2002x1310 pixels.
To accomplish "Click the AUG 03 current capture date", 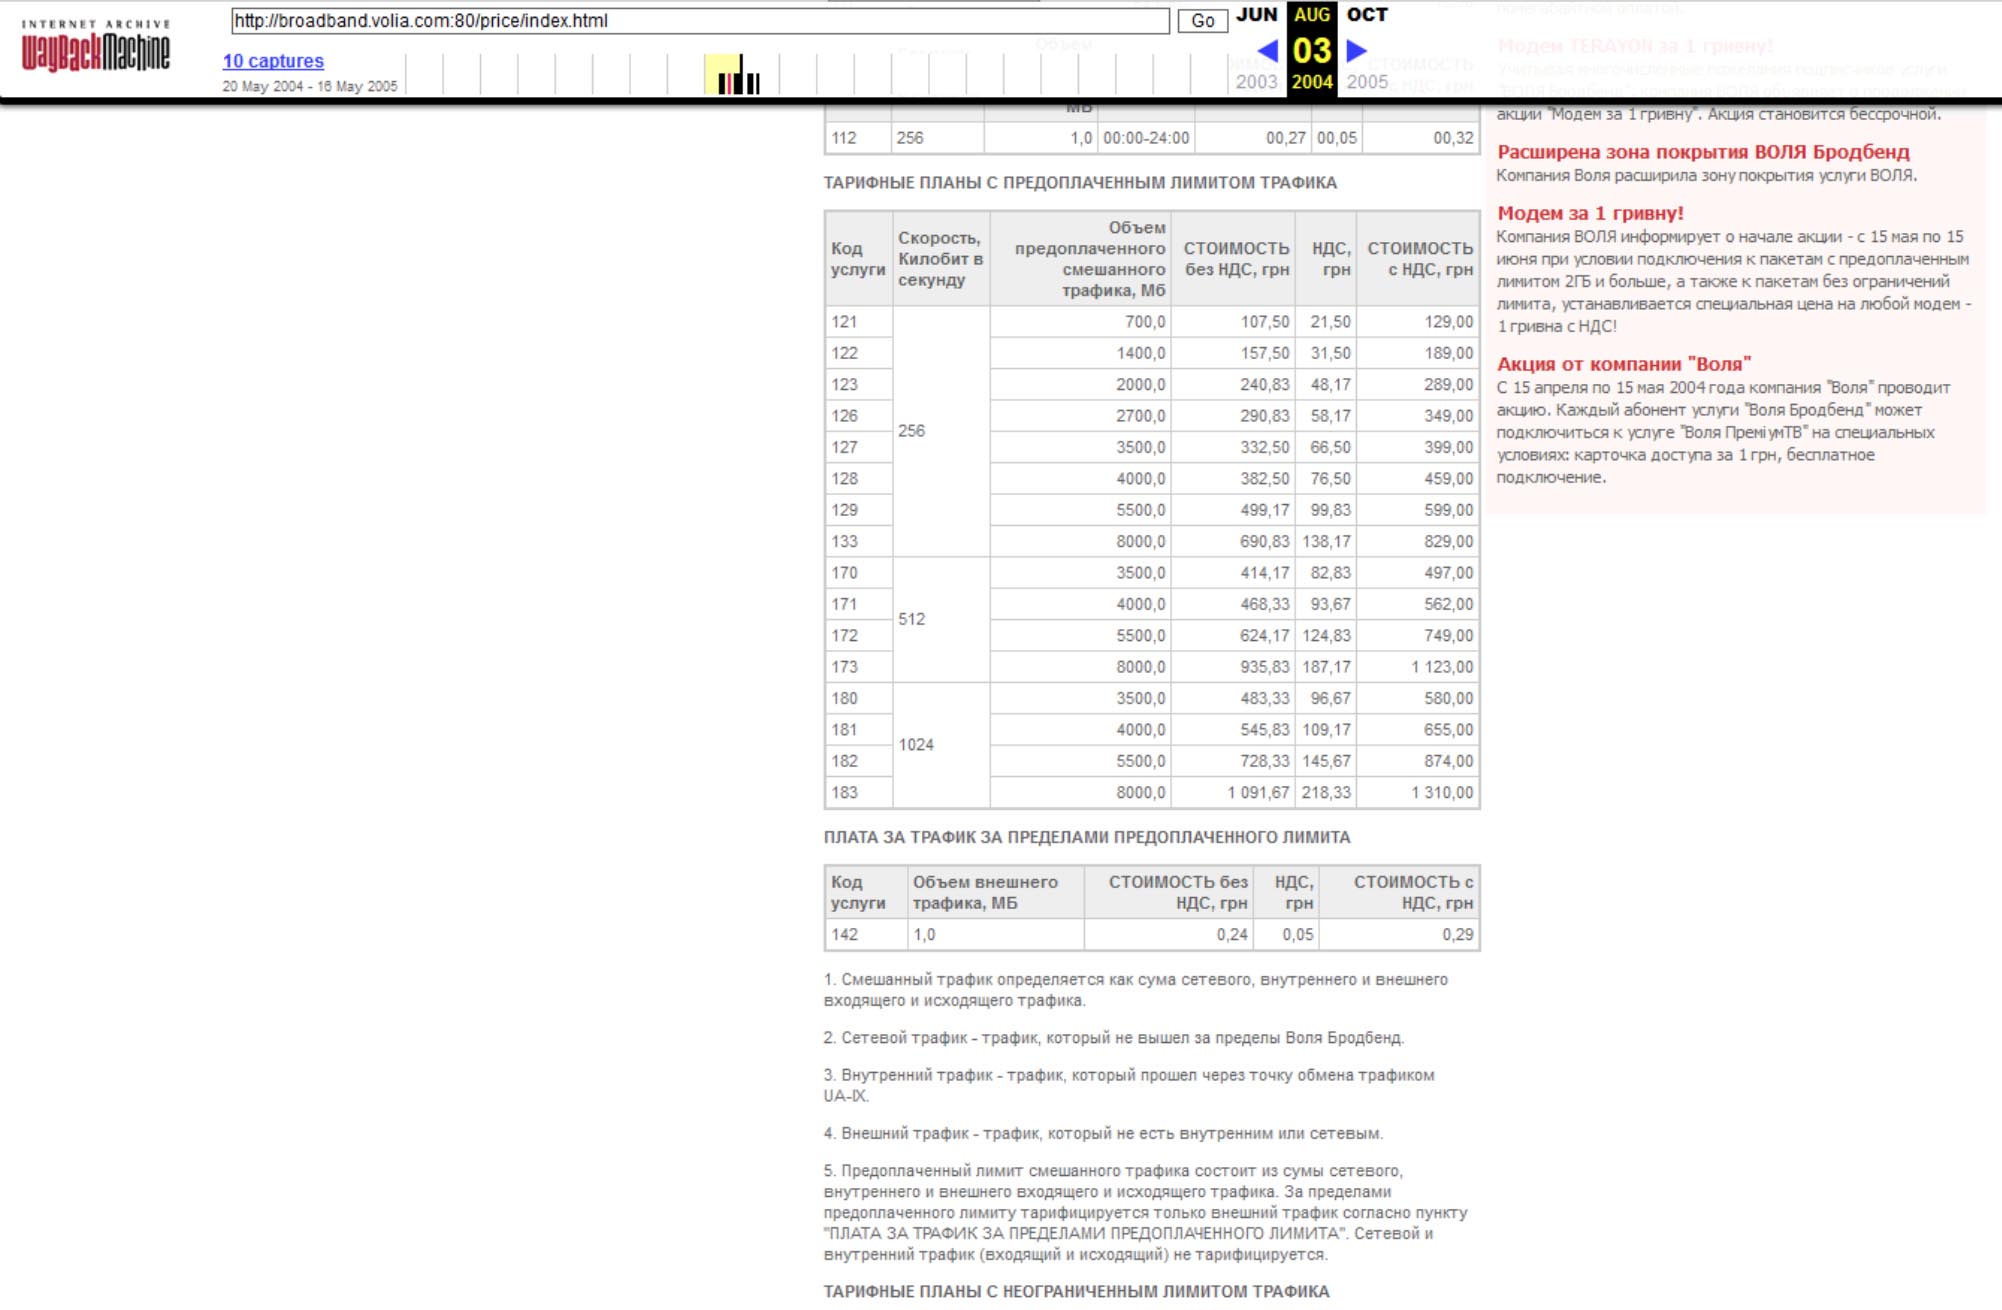I will 1311,50.
